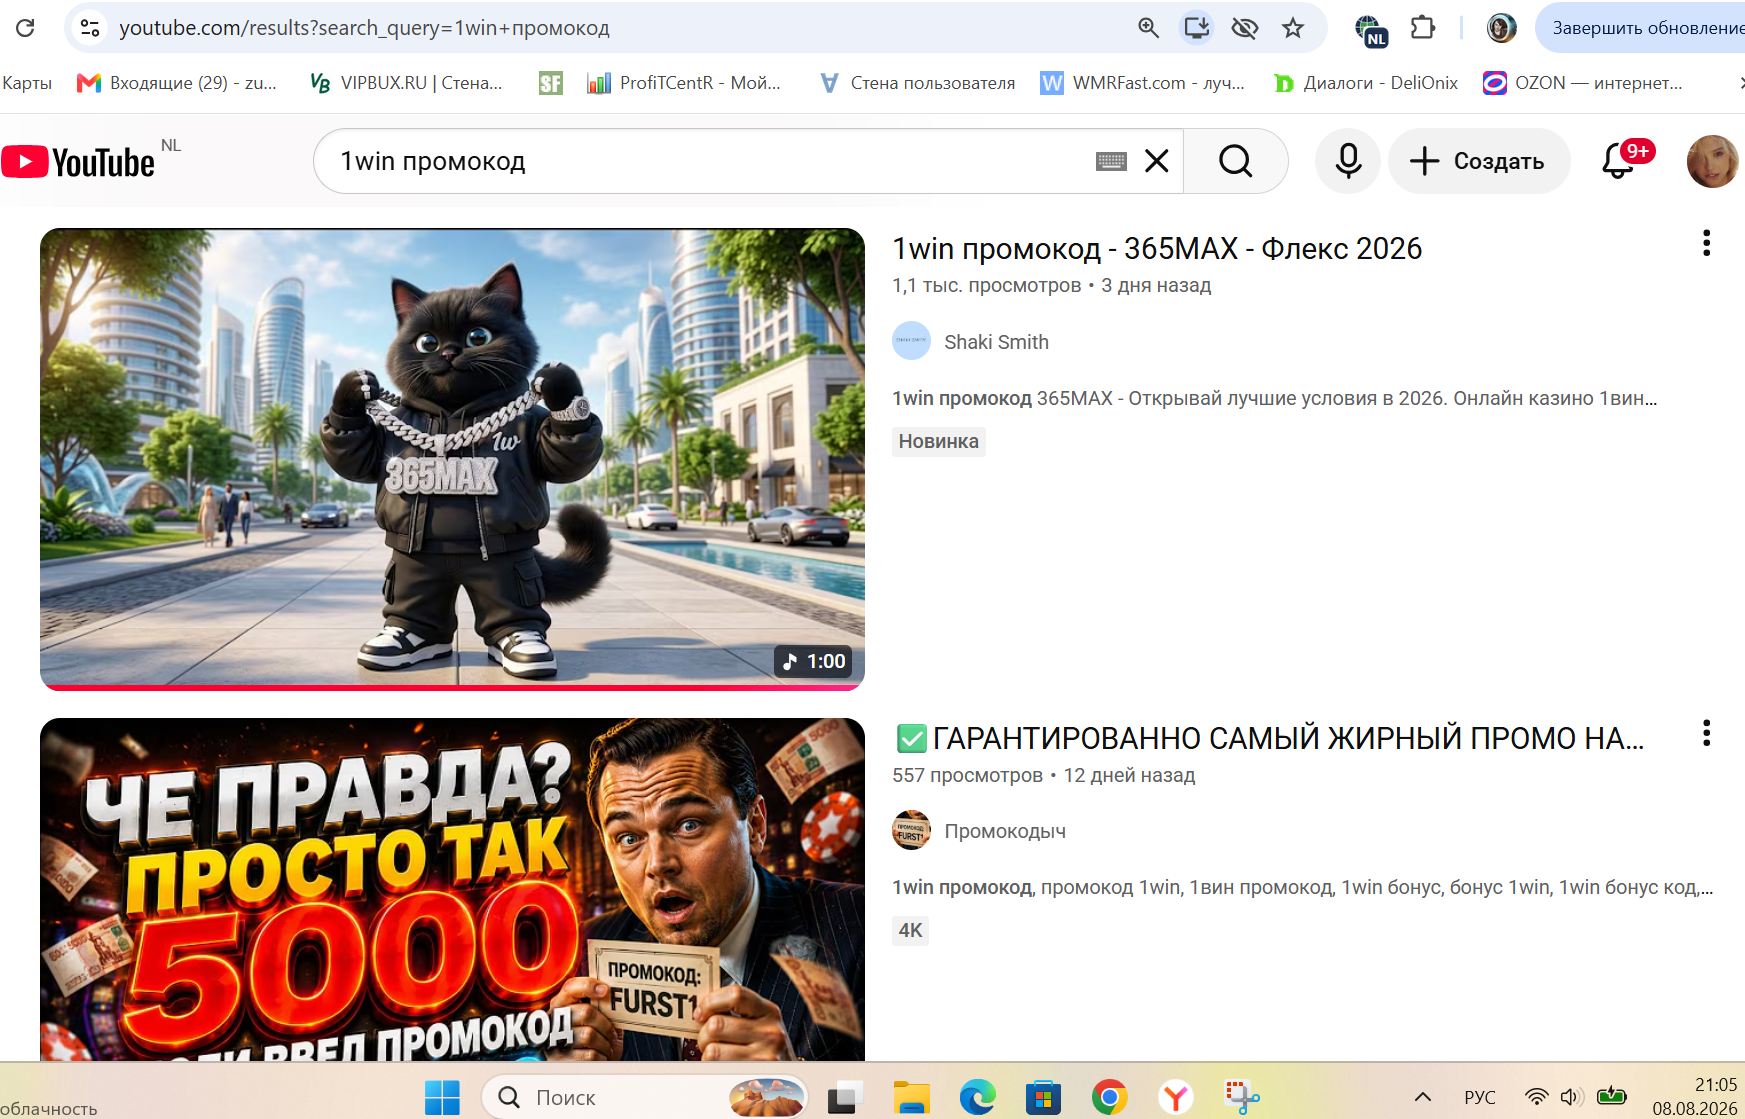This screenshot has width=1745, height=1119.
Task: Switch input language via РУС indicator
Action: tap(1480, 1097)
